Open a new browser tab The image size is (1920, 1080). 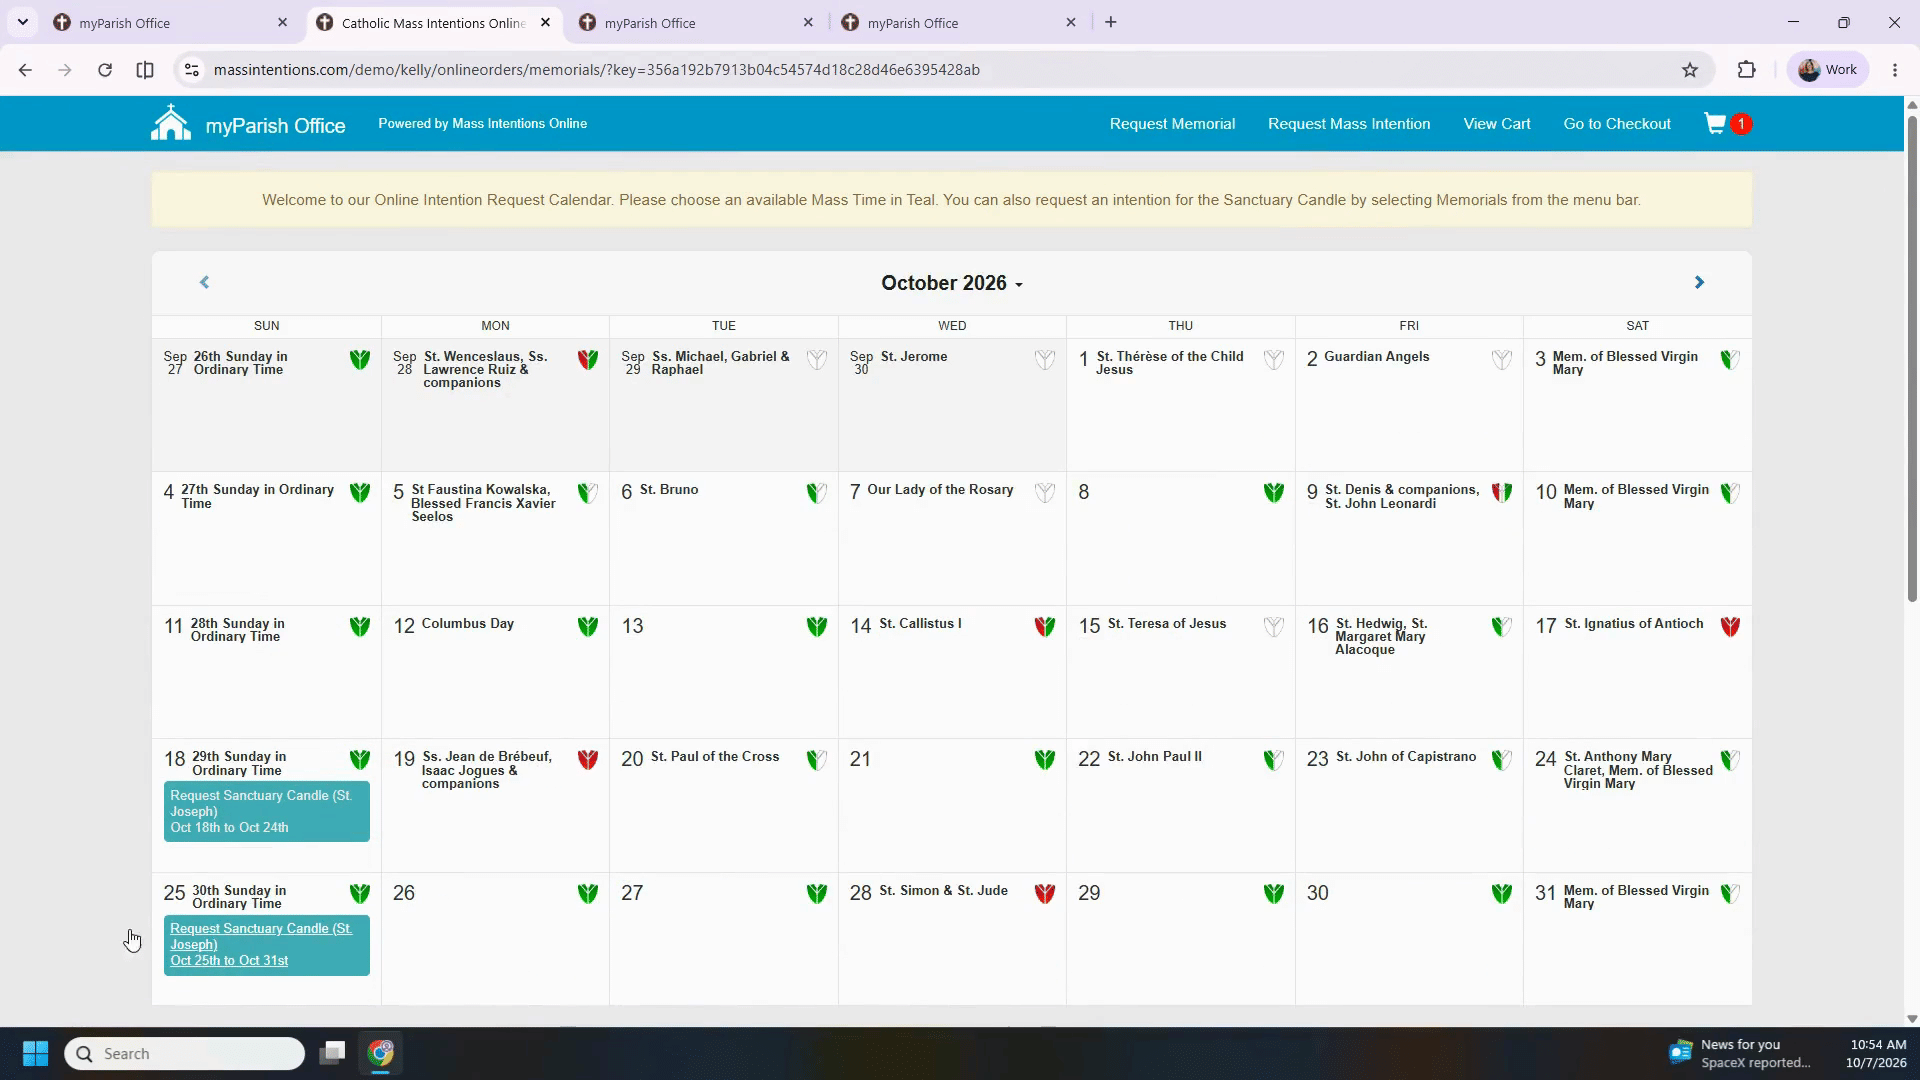(x=1111, y=22)
